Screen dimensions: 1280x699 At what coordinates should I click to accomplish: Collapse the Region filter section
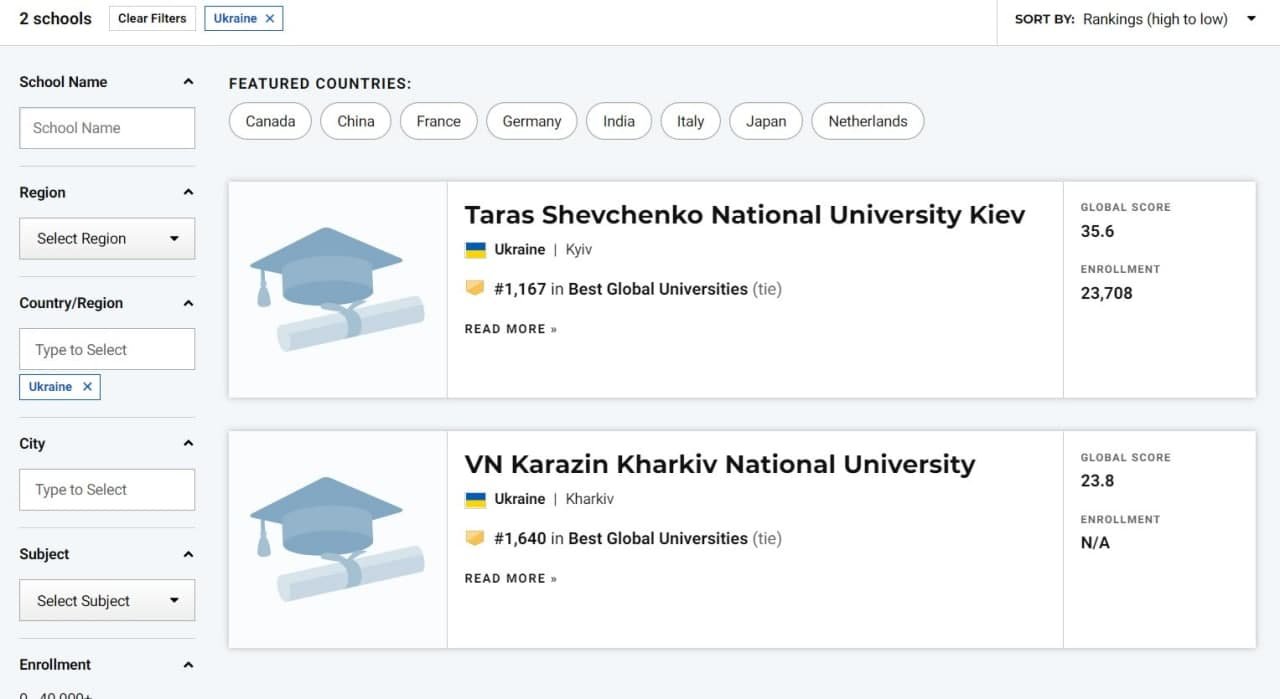point(188,192)
